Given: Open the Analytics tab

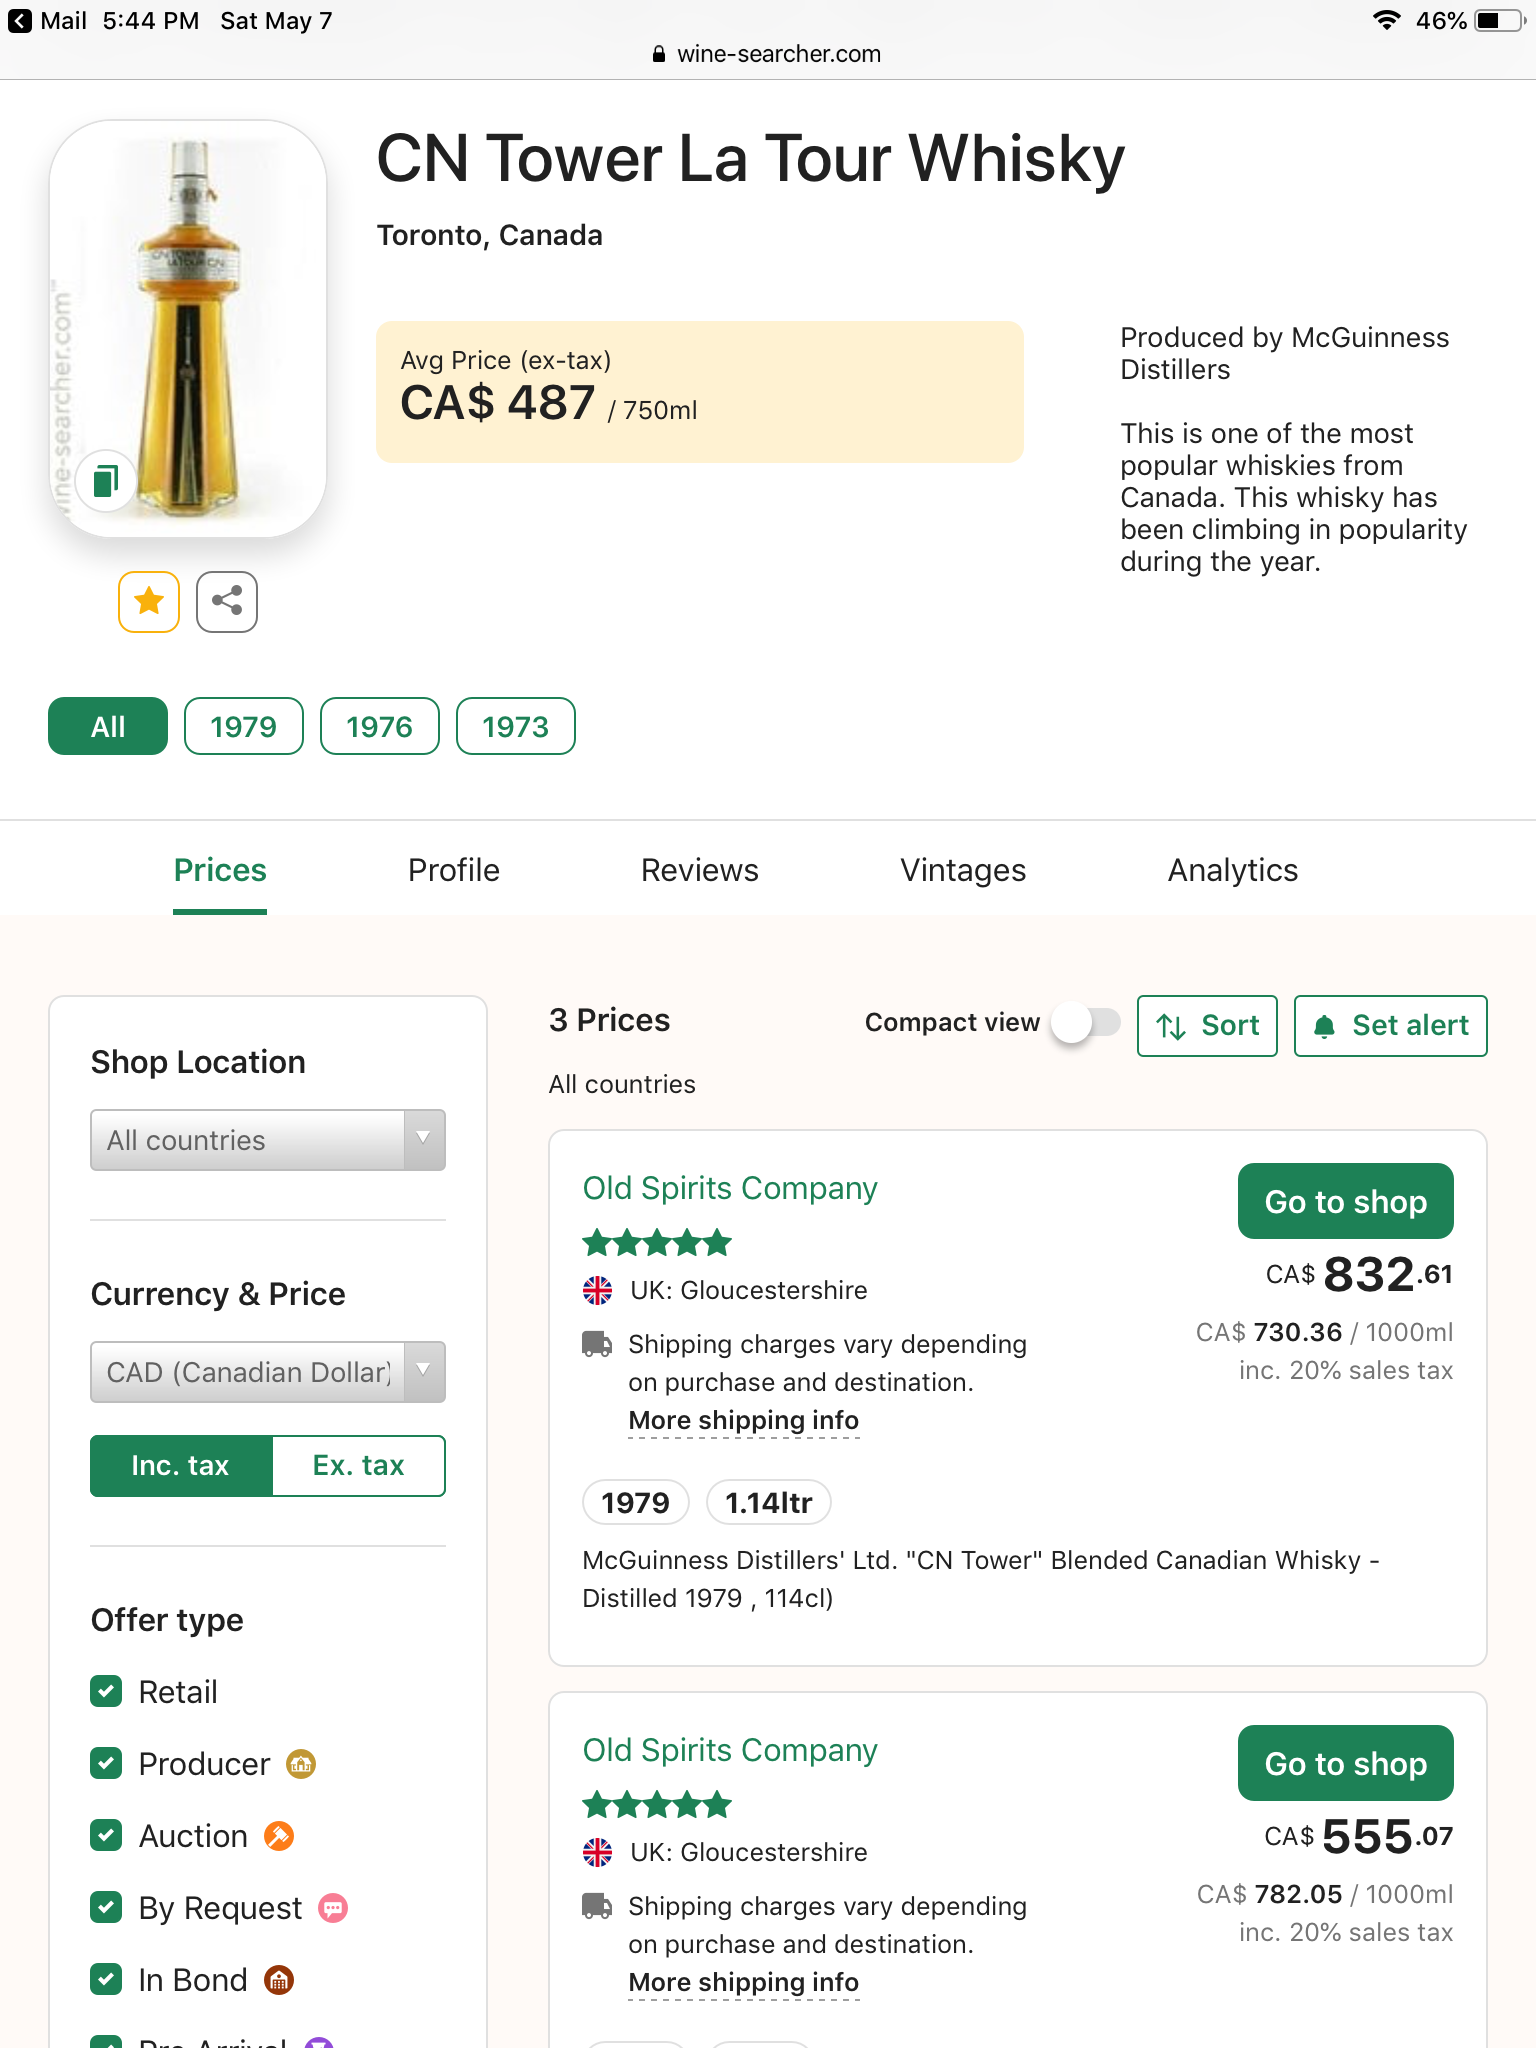Looking at the screenshot, I should pyautogui.click(x=1232, y=870).
